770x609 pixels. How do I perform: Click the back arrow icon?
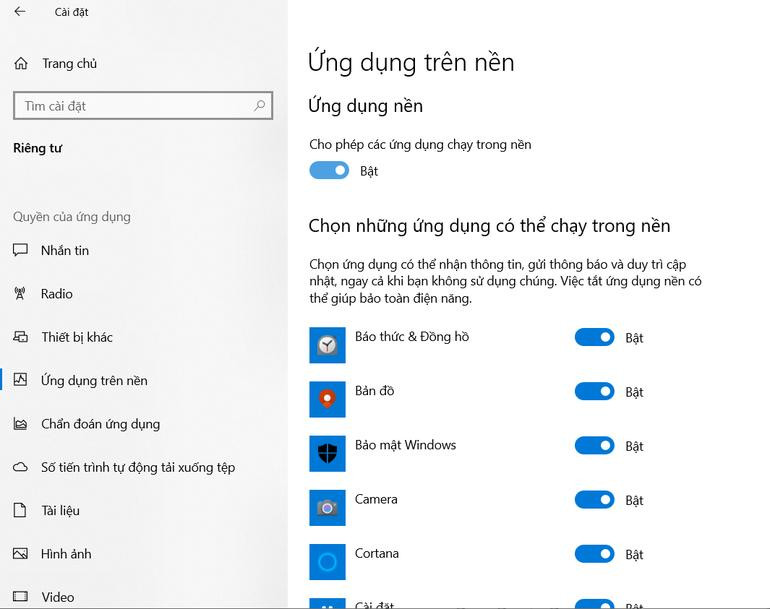point(20,12)
